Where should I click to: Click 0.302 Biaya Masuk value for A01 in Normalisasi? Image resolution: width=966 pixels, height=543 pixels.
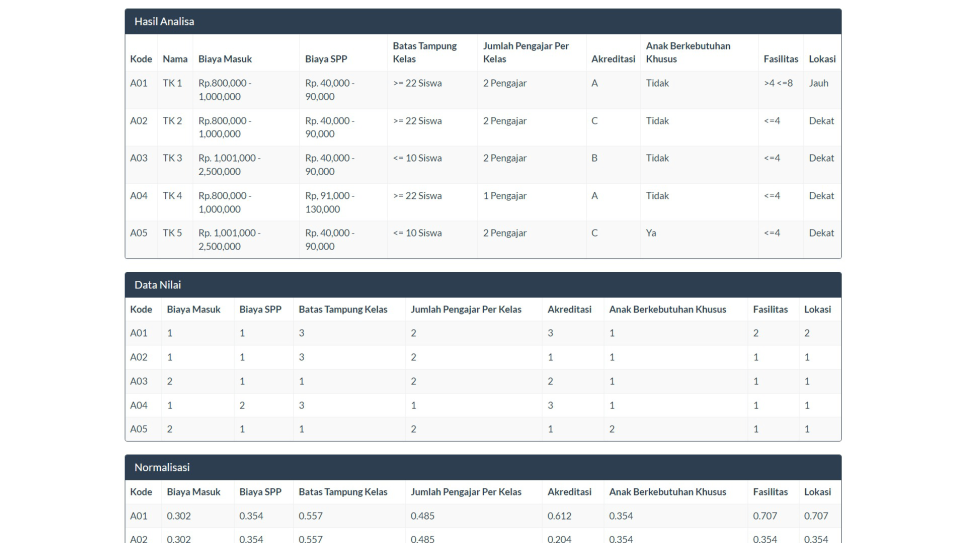pyautogui.click(x=179, y=516)
